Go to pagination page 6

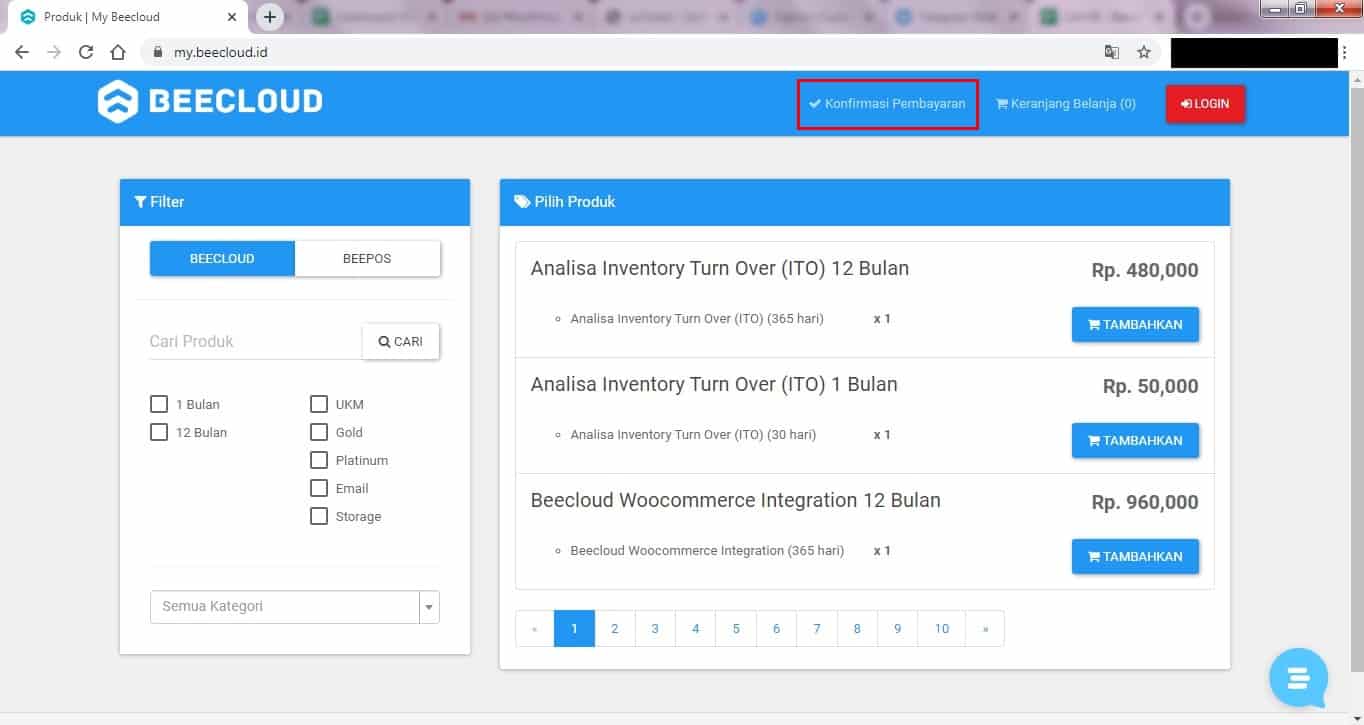pyautogui.click(x=777, y=629)
